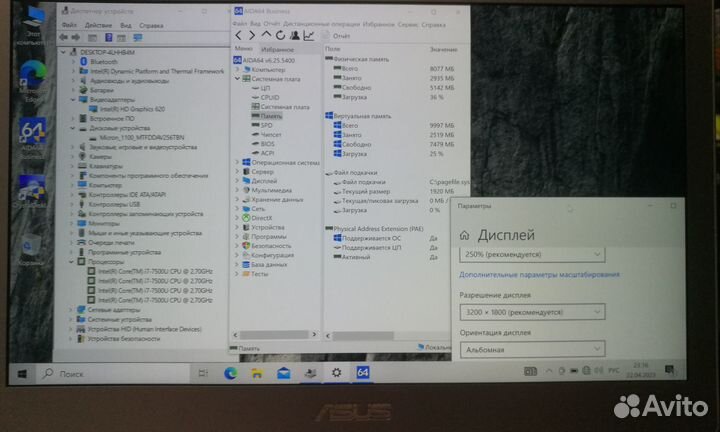Open the scale 250% dropdown

coord(532,254)
